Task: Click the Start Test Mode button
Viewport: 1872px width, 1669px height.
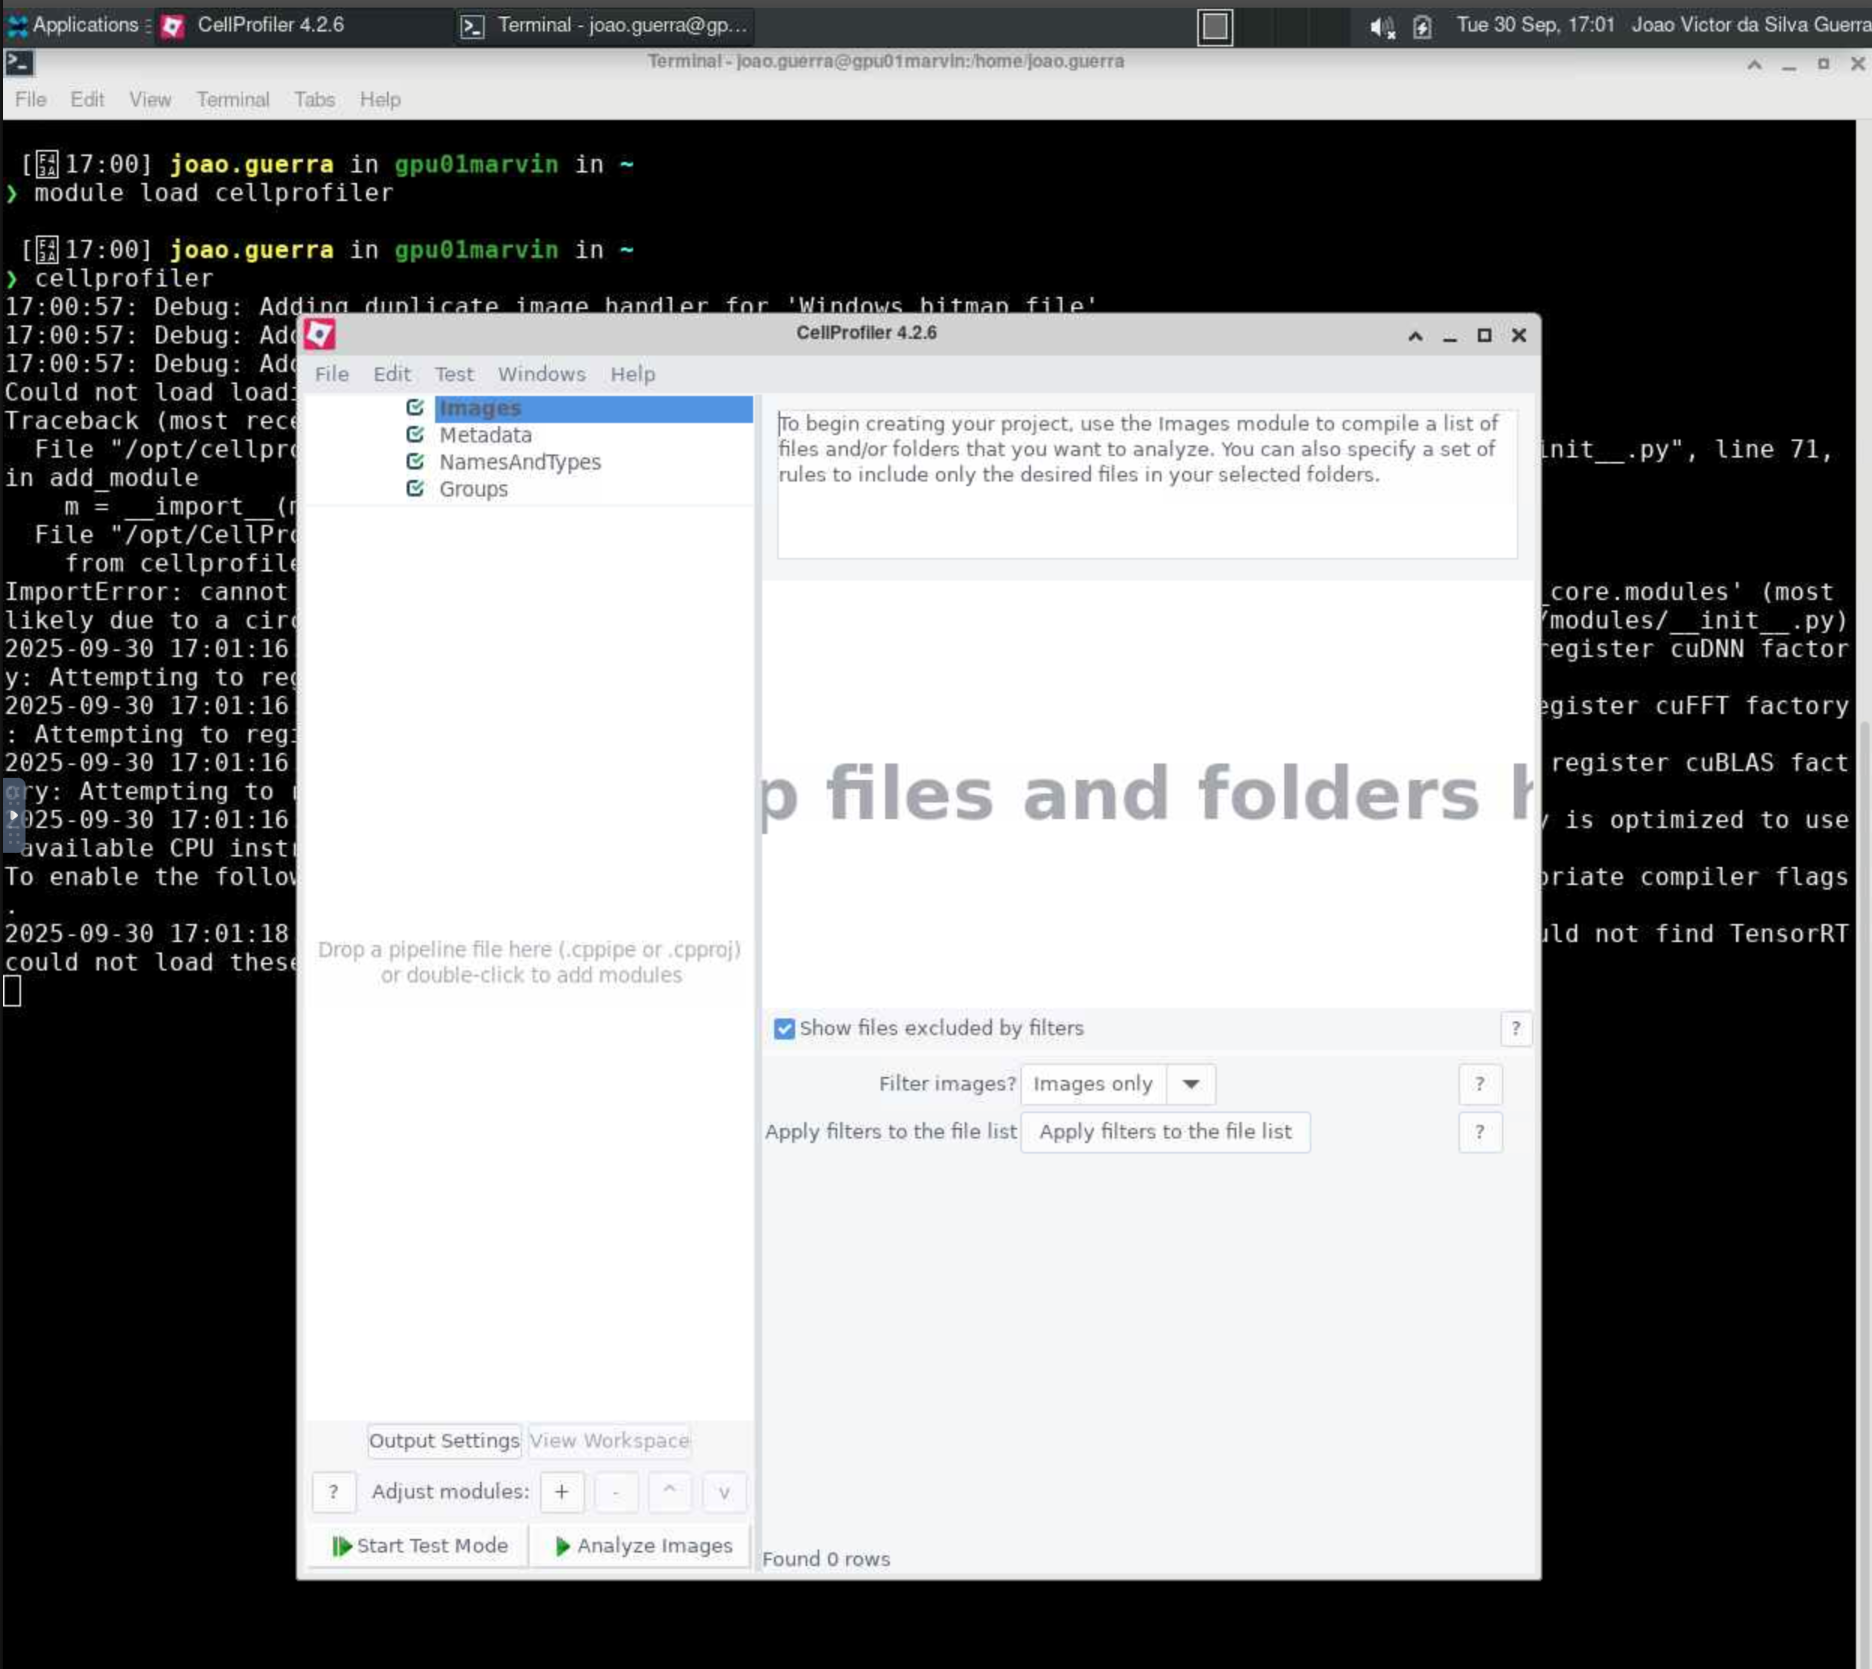Action: tap(418, 1544)
